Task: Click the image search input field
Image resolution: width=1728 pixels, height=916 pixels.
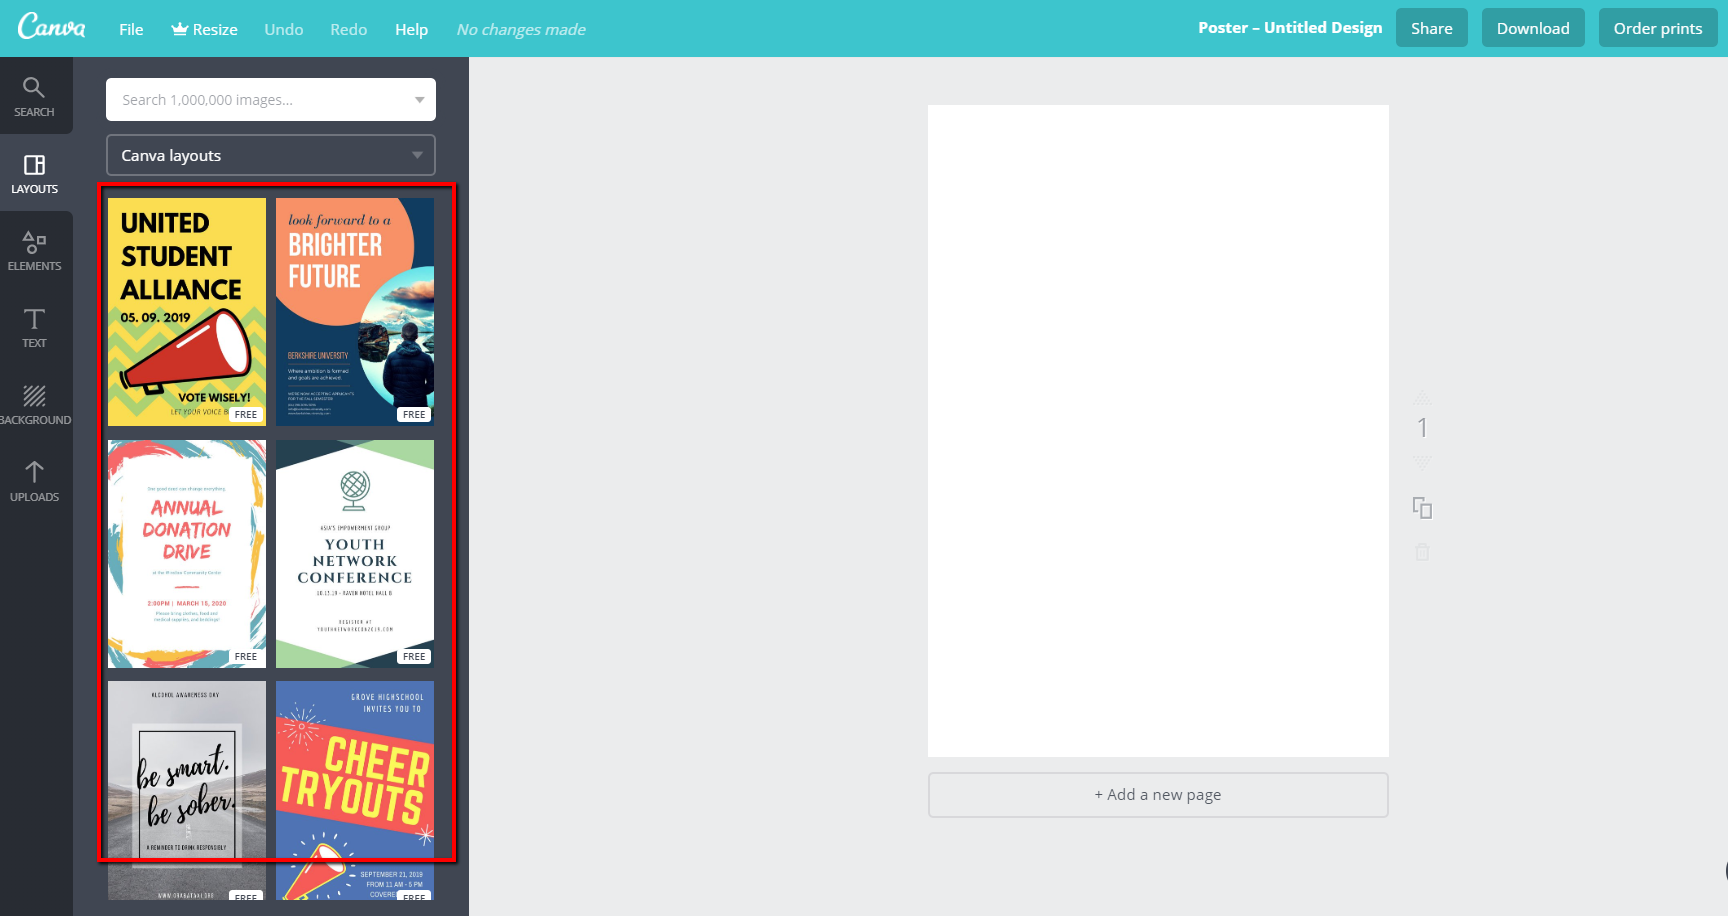Action: point(250,99)
